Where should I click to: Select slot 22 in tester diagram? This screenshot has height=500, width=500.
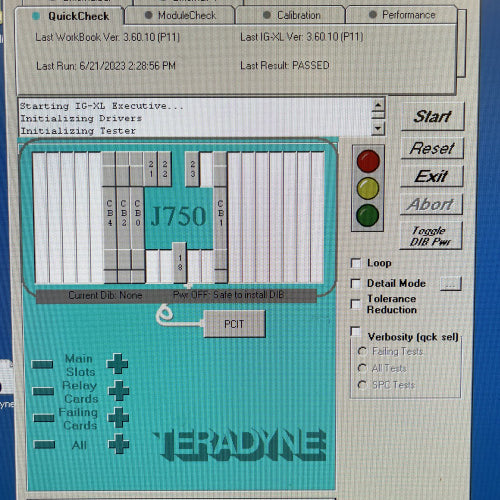[165, 169]
